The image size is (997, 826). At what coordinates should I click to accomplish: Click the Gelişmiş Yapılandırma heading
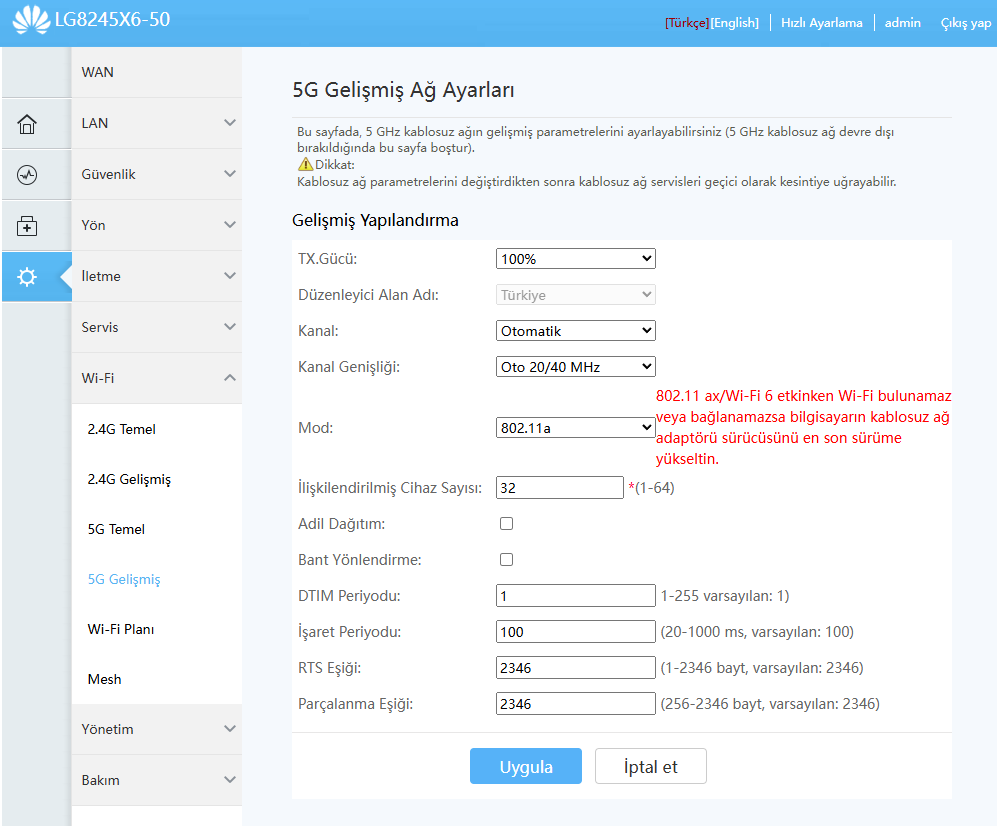[375, 221]
